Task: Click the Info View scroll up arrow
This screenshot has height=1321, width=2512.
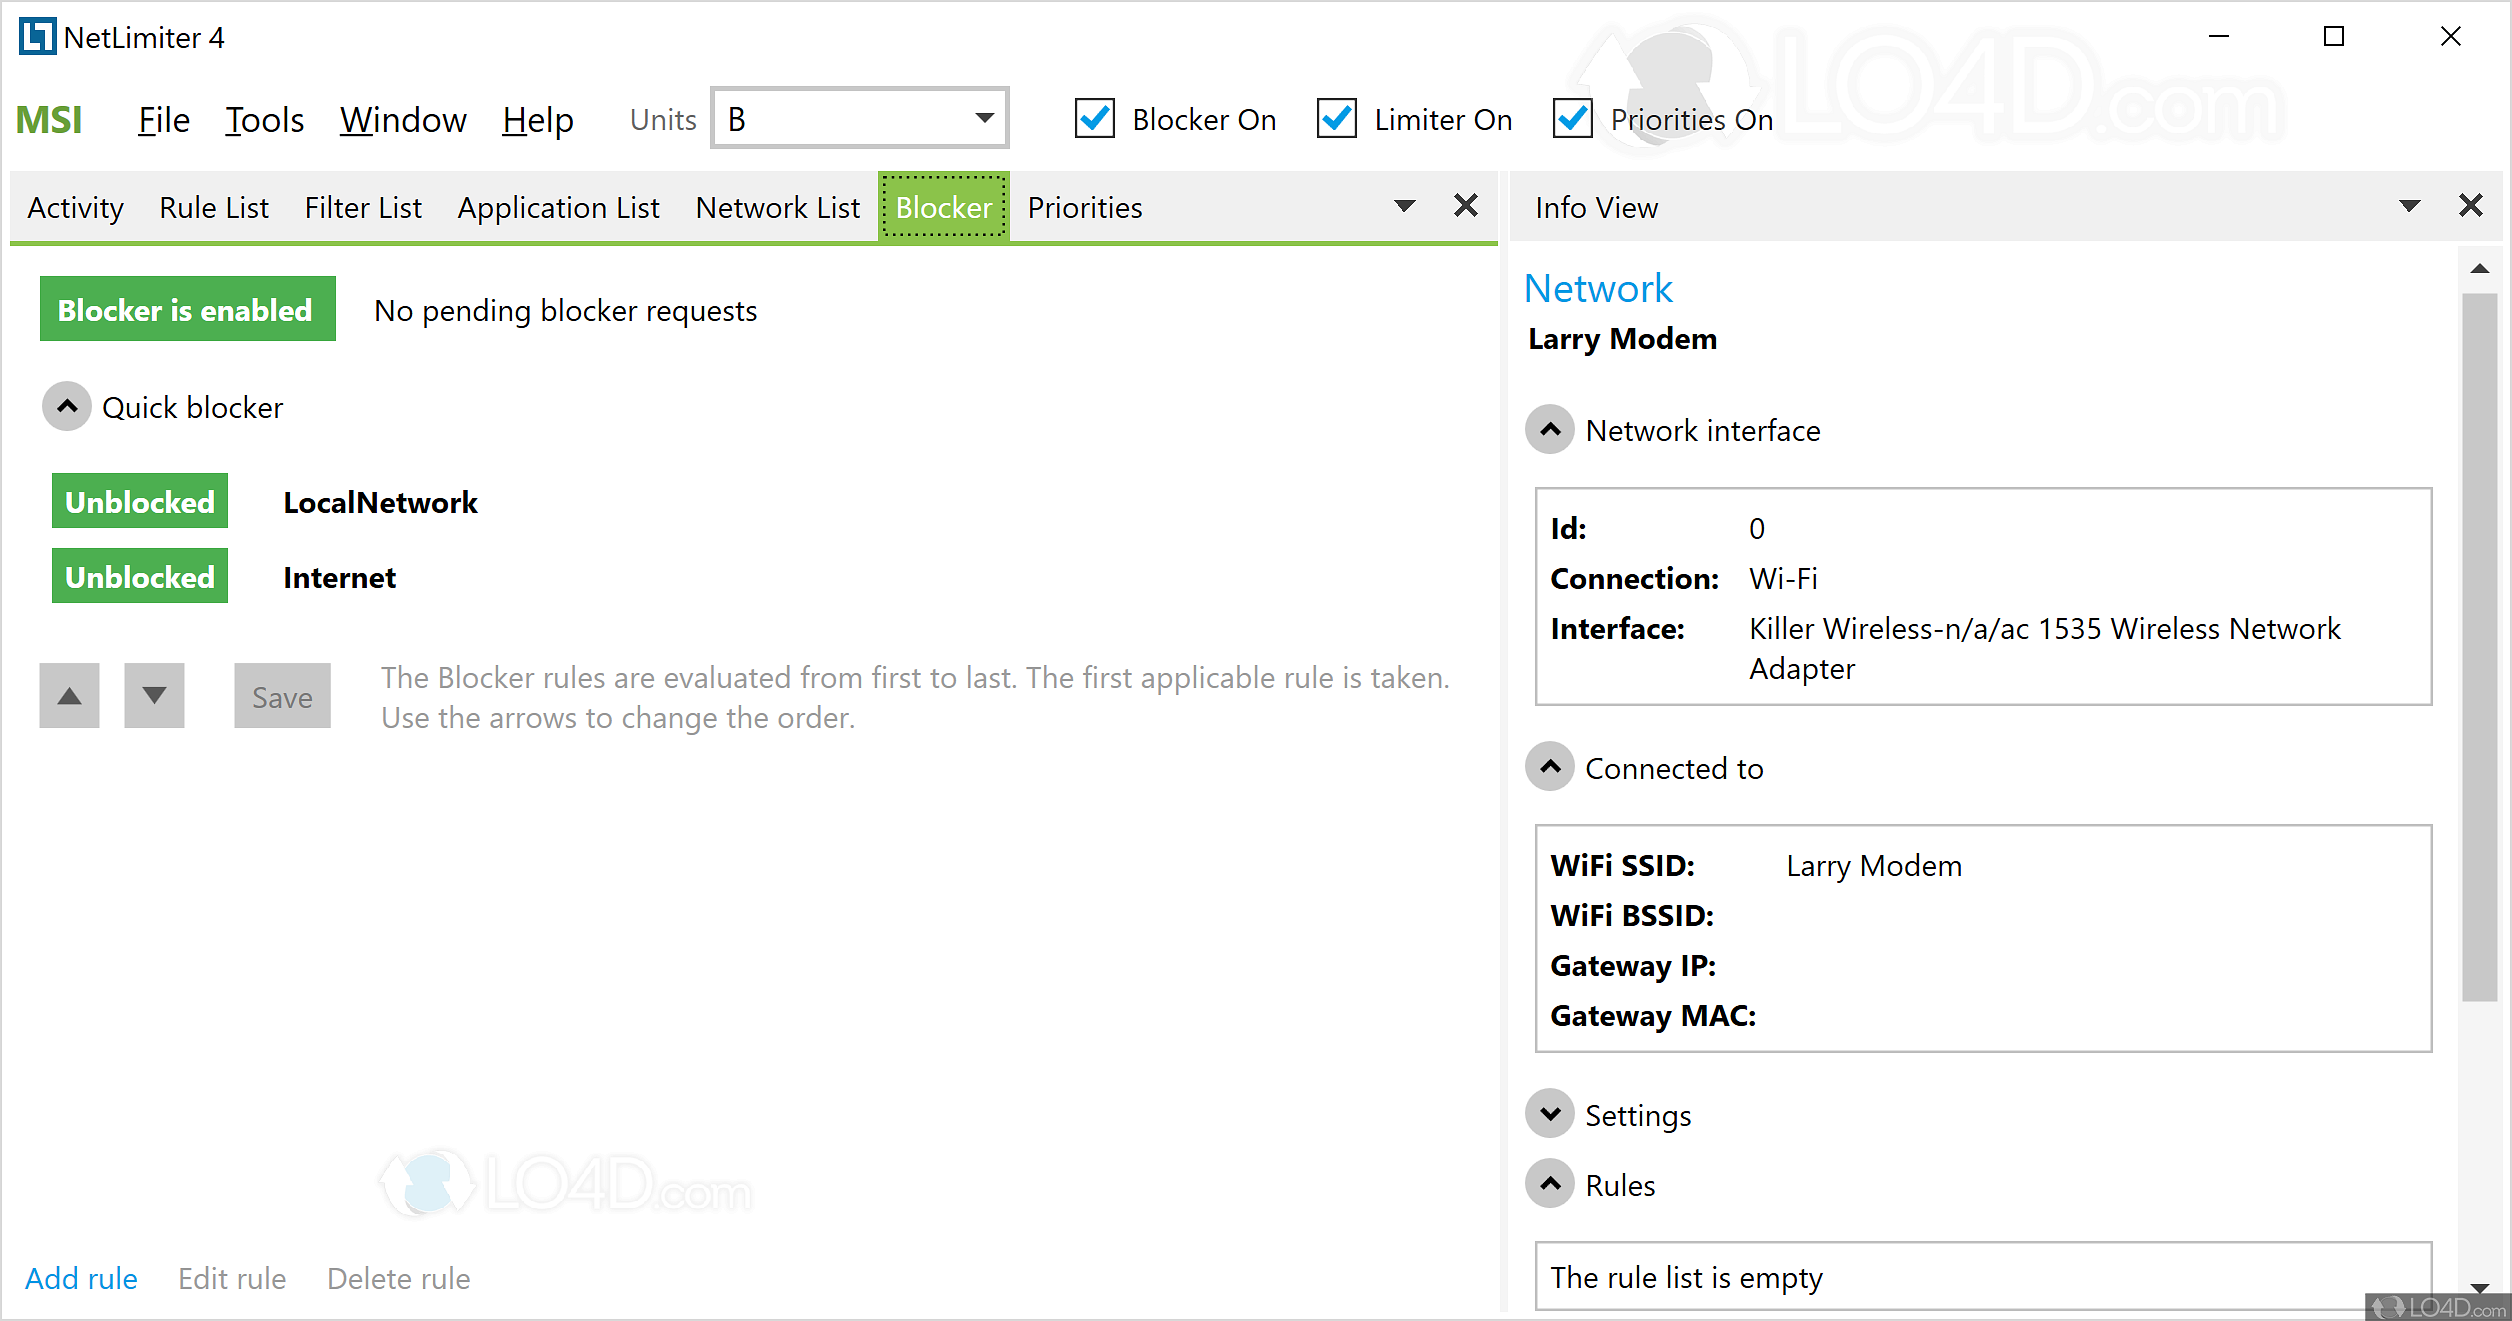Action: coord(2480,268)
